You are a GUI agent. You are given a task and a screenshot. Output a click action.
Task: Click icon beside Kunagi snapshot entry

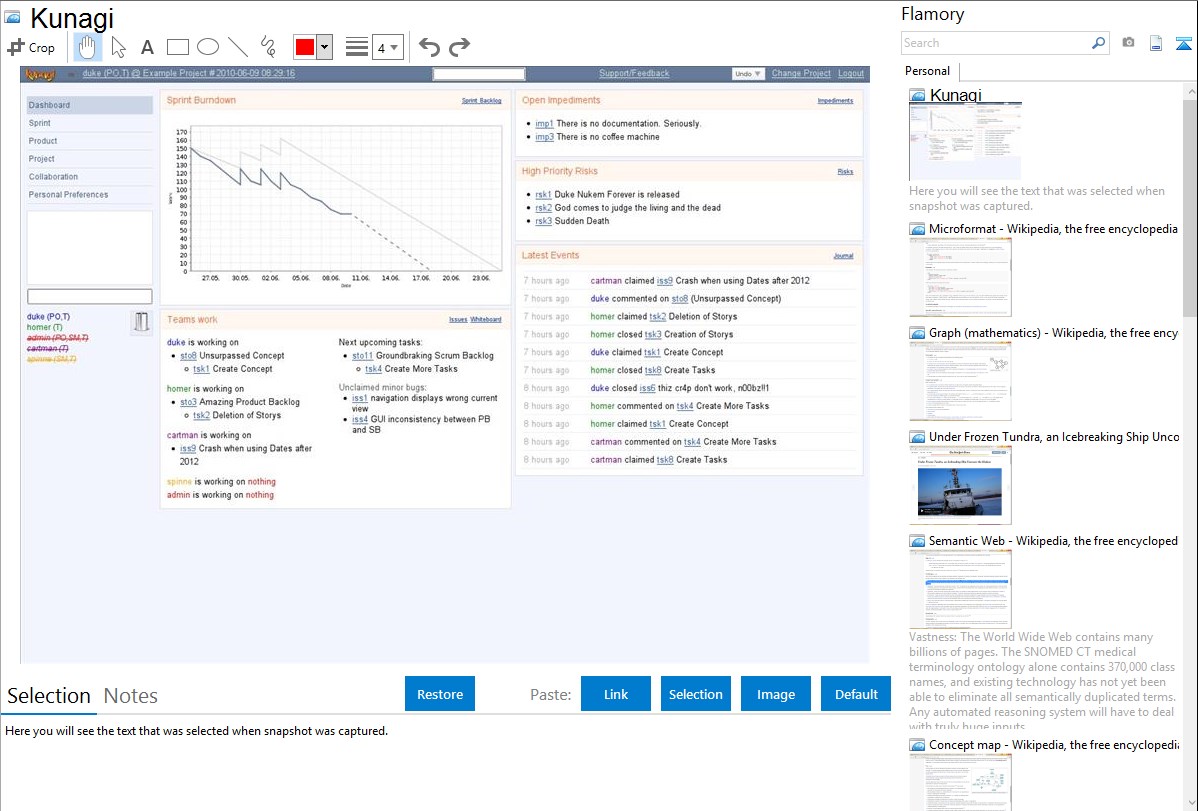[917, 96]
